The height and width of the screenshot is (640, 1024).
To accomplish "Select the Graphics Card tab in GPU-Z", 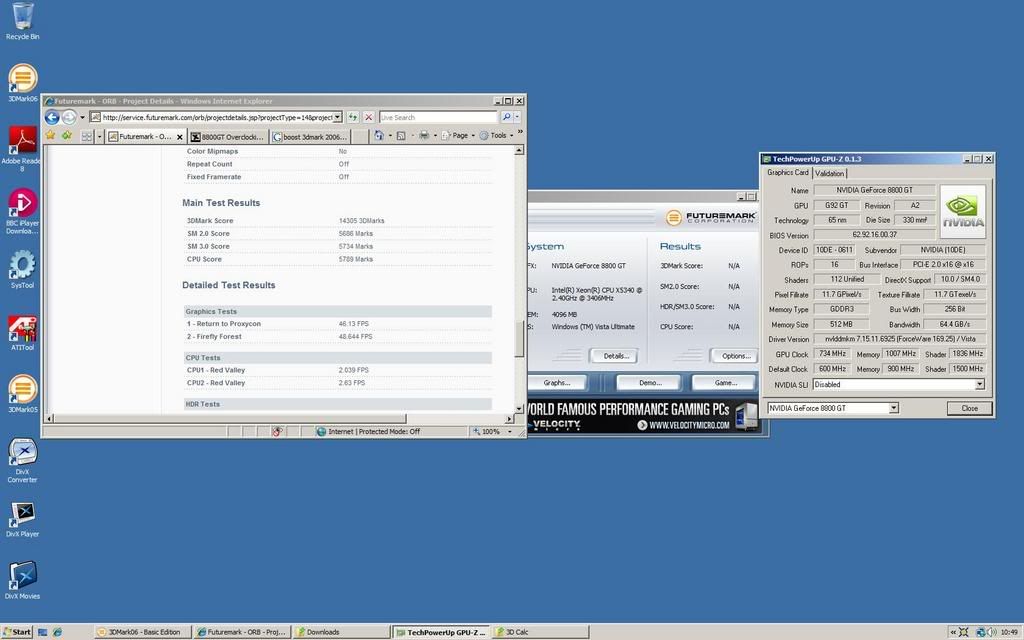I will [x=788, y=173].
